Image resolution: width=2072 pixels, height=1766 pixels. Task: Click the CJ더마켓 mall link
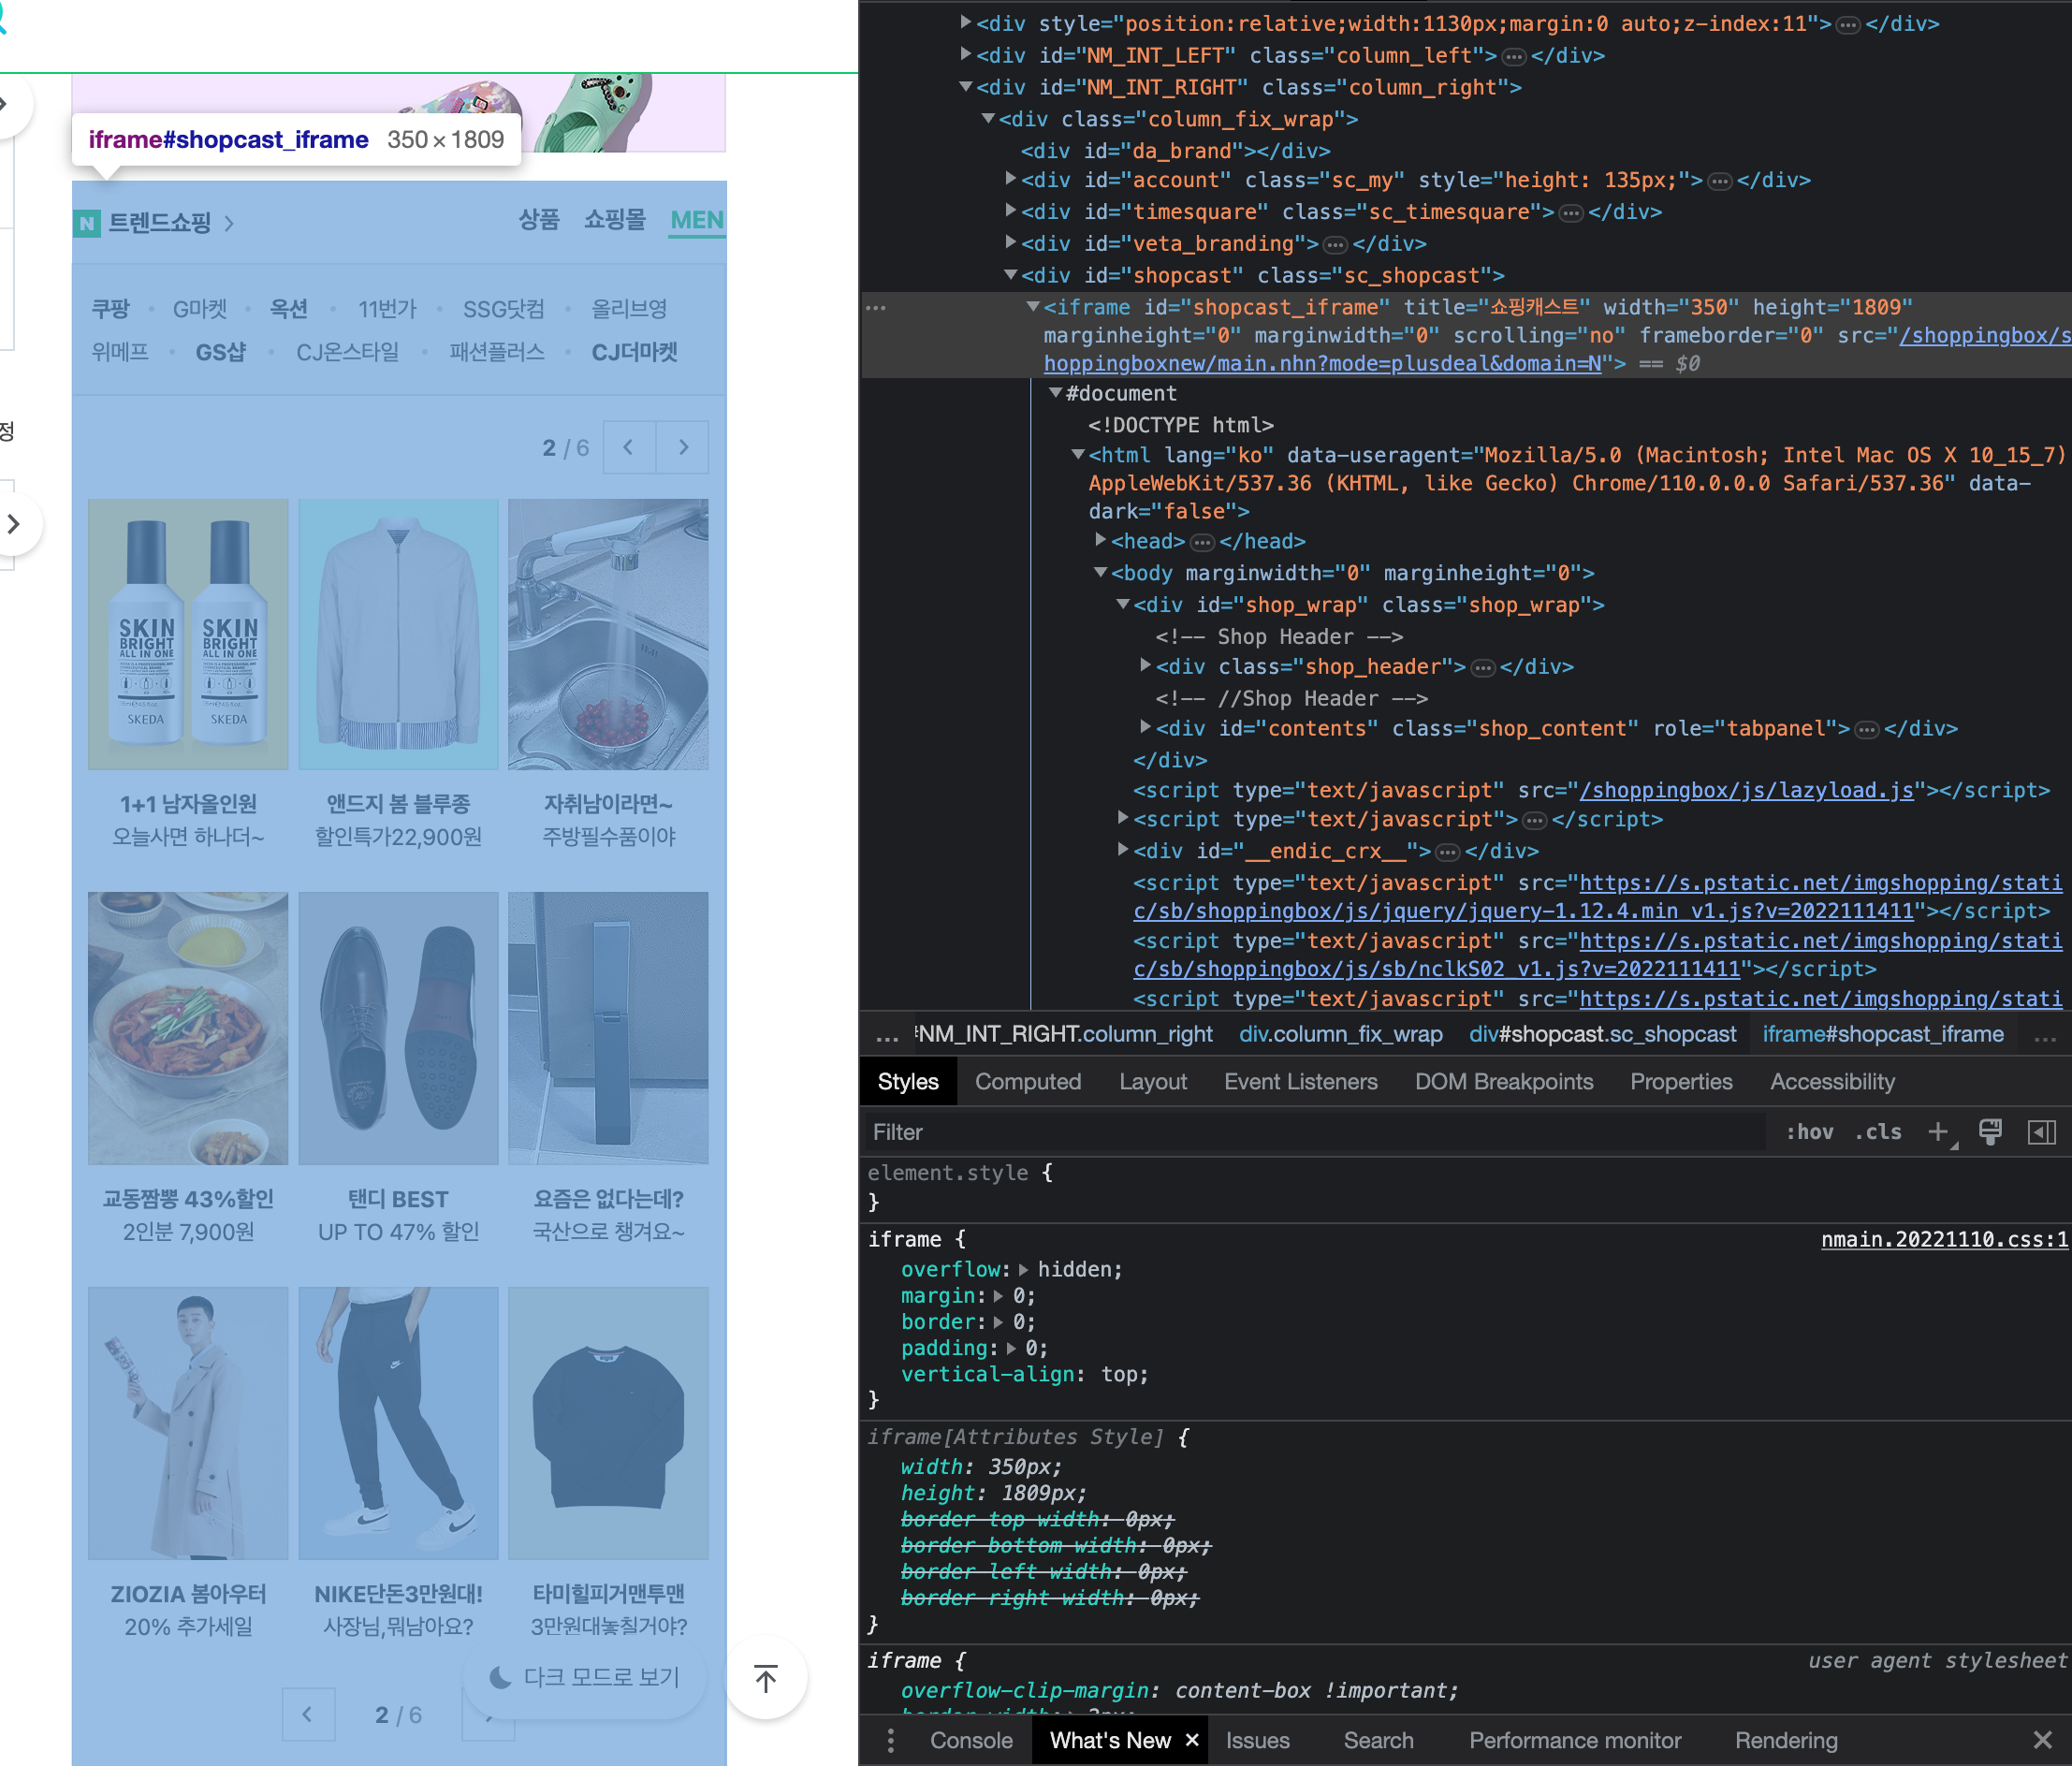(x=635, y=352)
